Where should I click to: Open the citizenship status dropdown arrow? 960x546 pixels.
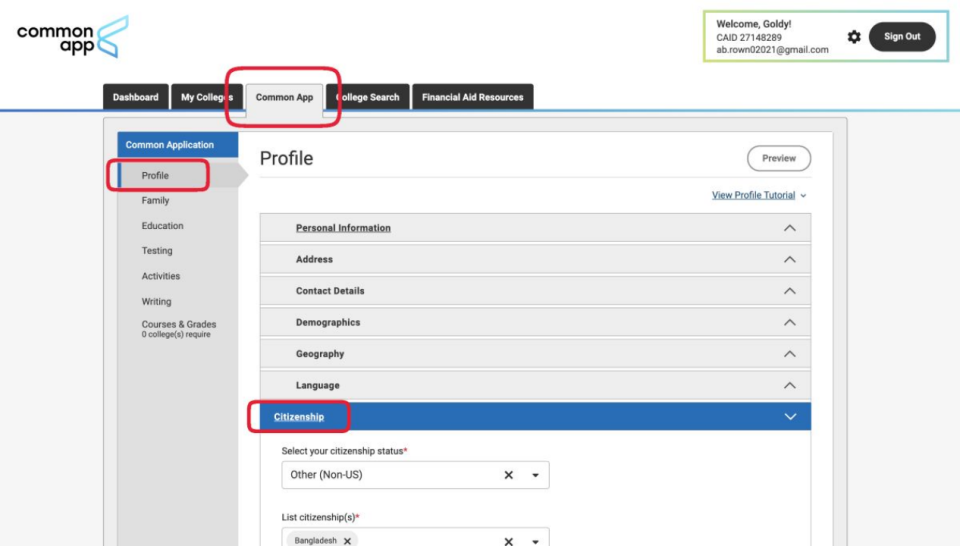click(535, 475)
